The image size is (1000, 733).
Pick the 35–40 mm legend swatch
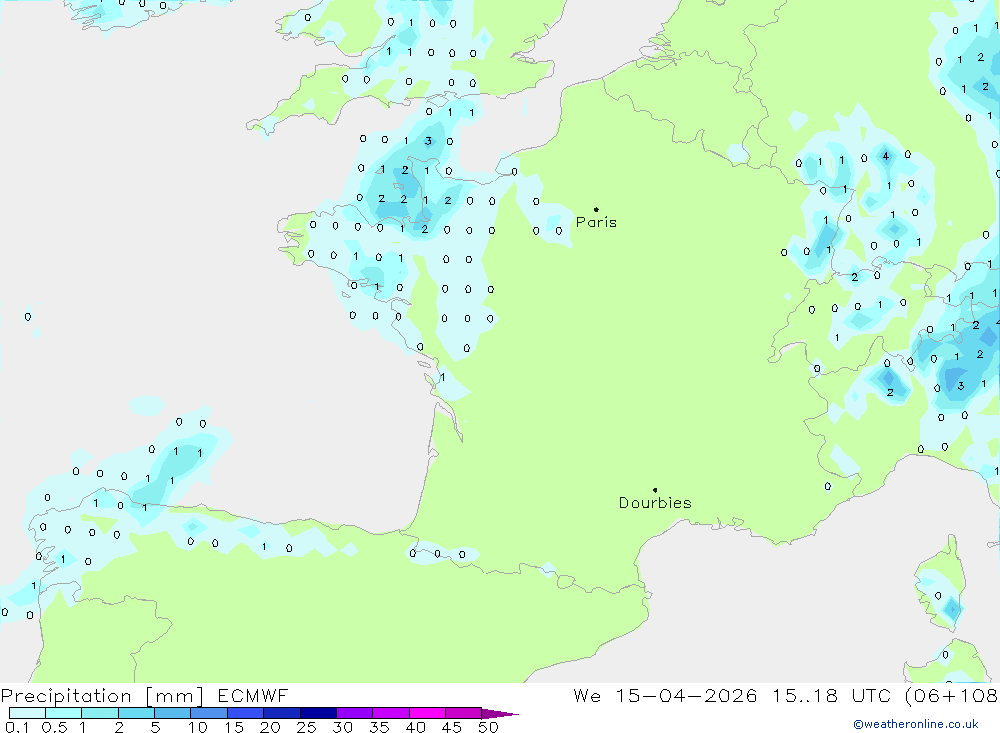[391, 713]
